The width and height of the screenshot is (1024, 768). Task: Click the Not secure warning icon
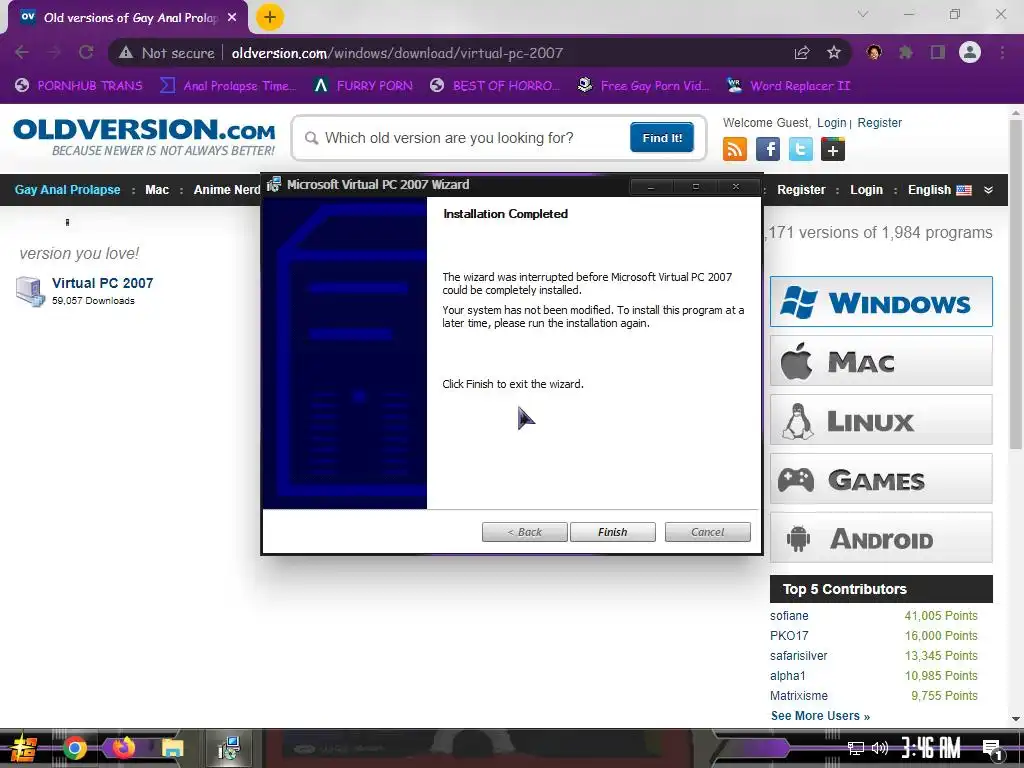coord(125,52)
